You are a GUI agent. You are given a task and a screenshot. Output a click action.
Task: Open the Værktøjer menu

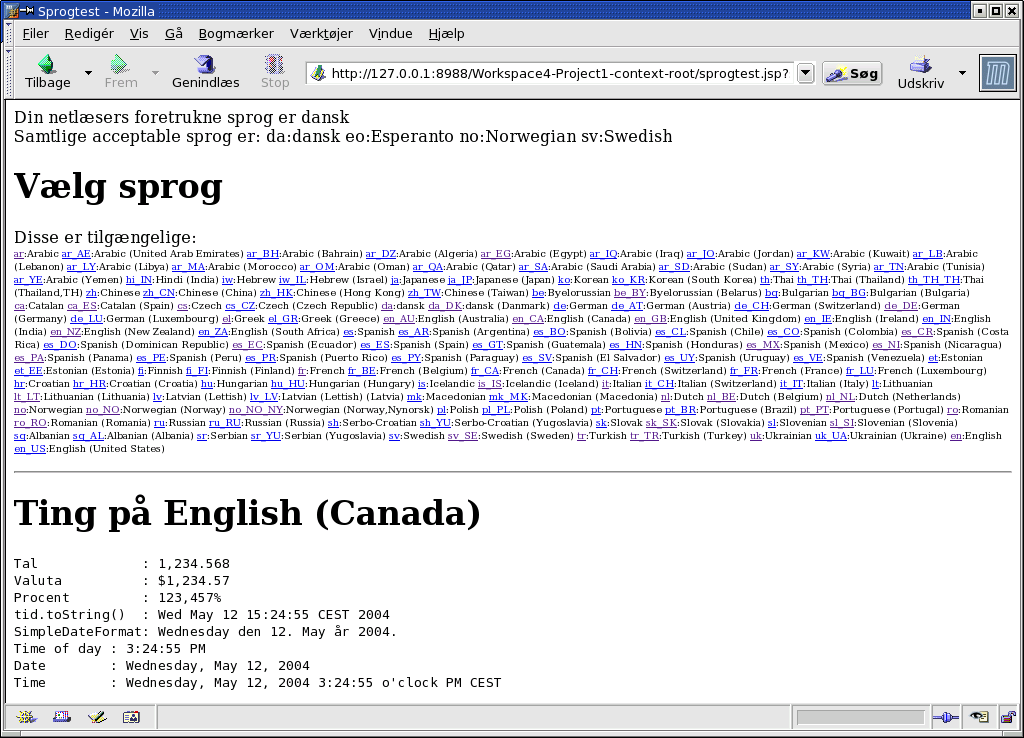pos(321,33)
